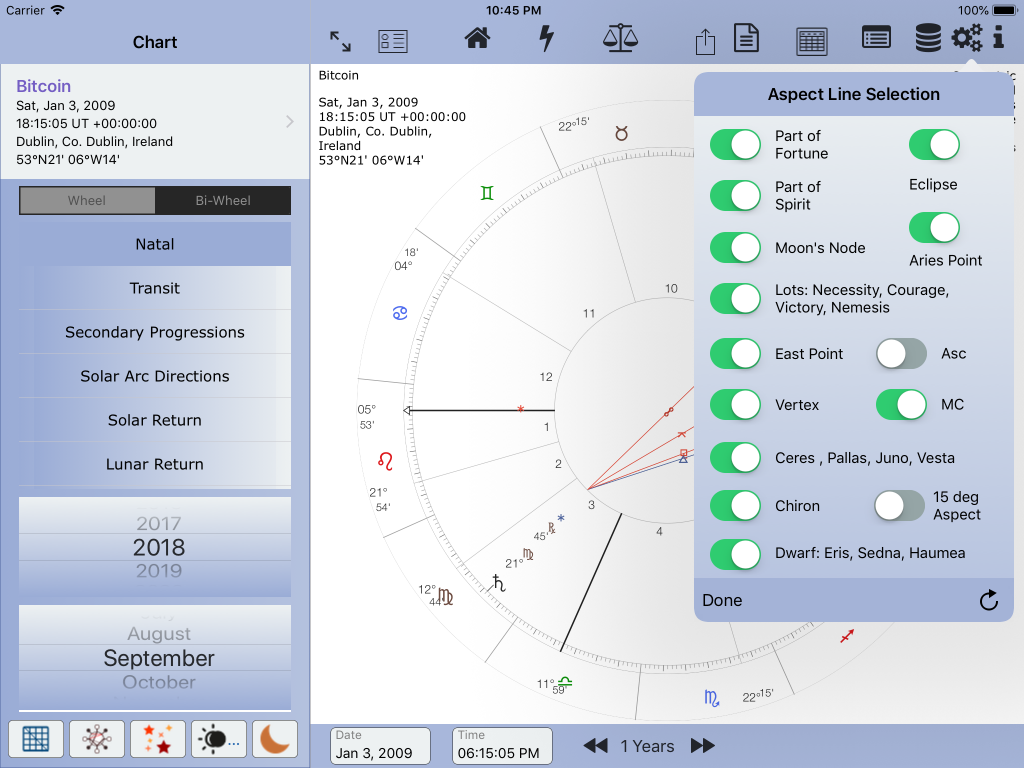The height and width of the screenshot is (768, 1024).
Task: Edit the Date field Jan 3, 2009
Action: click(380, 746)
